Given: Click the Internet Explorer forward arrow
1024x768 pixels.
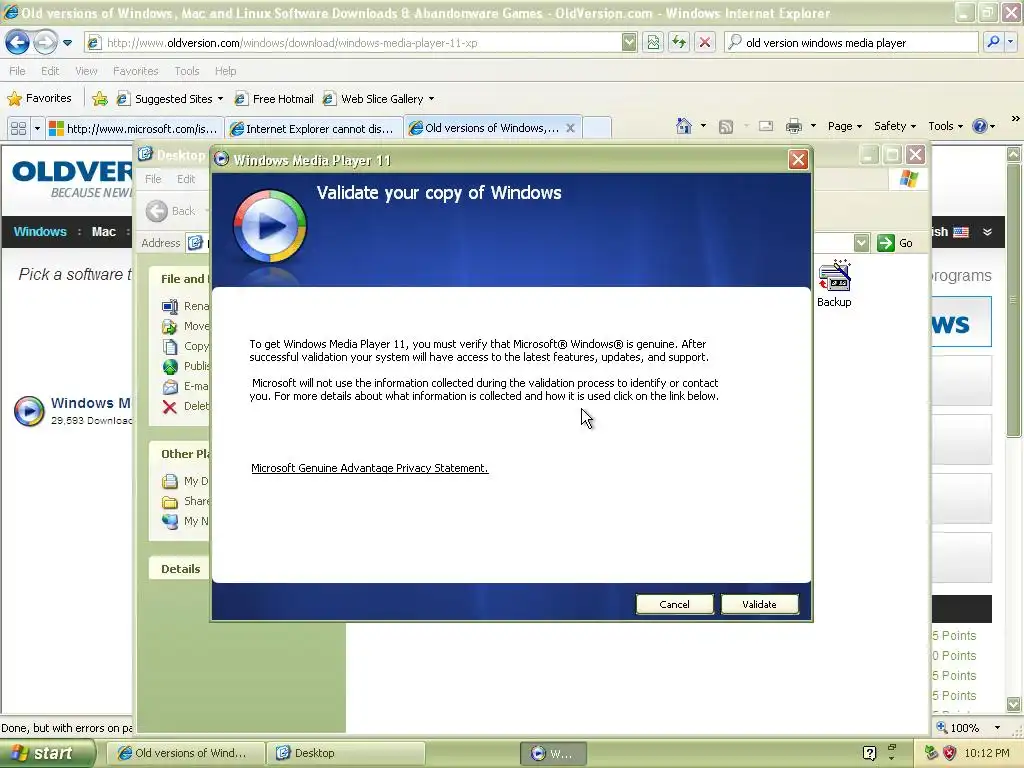Looking at the screenshot, I should 45,43.
